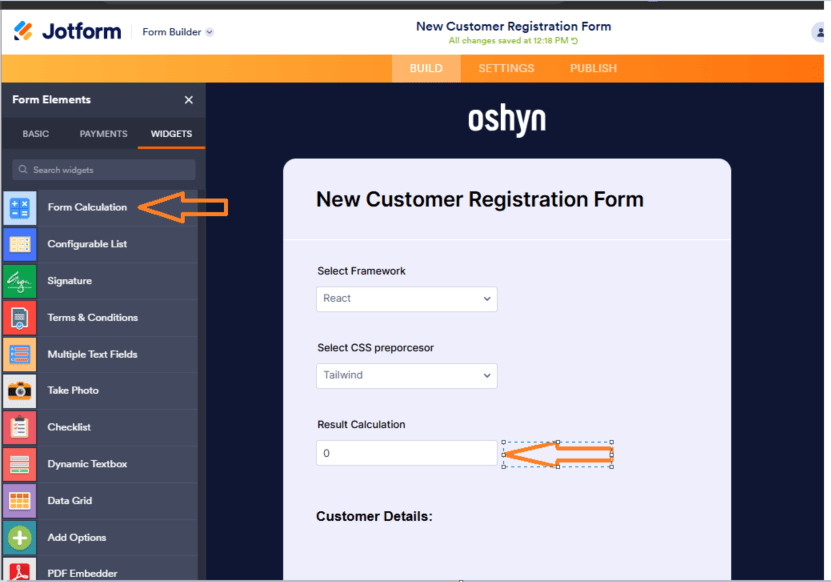
Task: Click the PDF Embedder label
Action: (x=82, y=574)
